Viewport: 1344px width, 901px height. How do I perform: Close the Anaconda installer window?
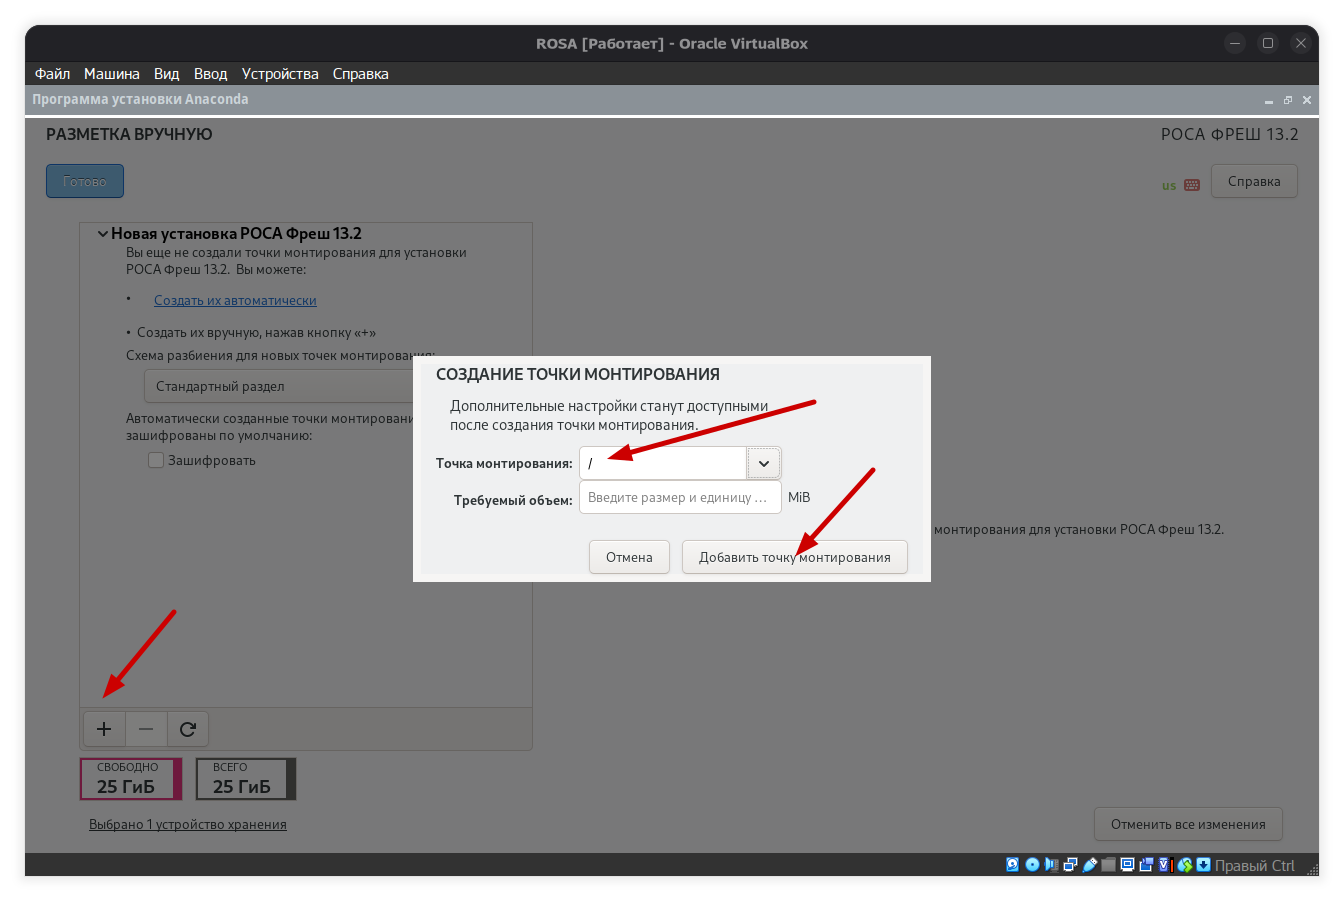pos(1307,100)
